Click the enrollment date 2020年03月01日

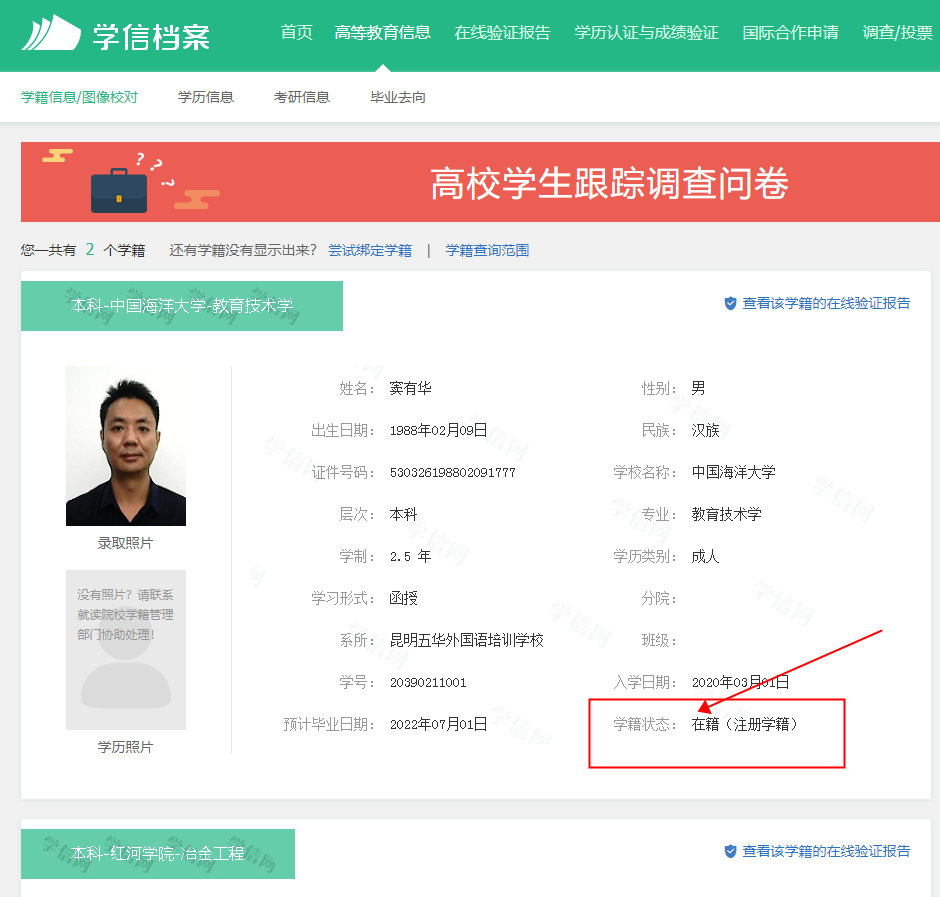[740, 682]
